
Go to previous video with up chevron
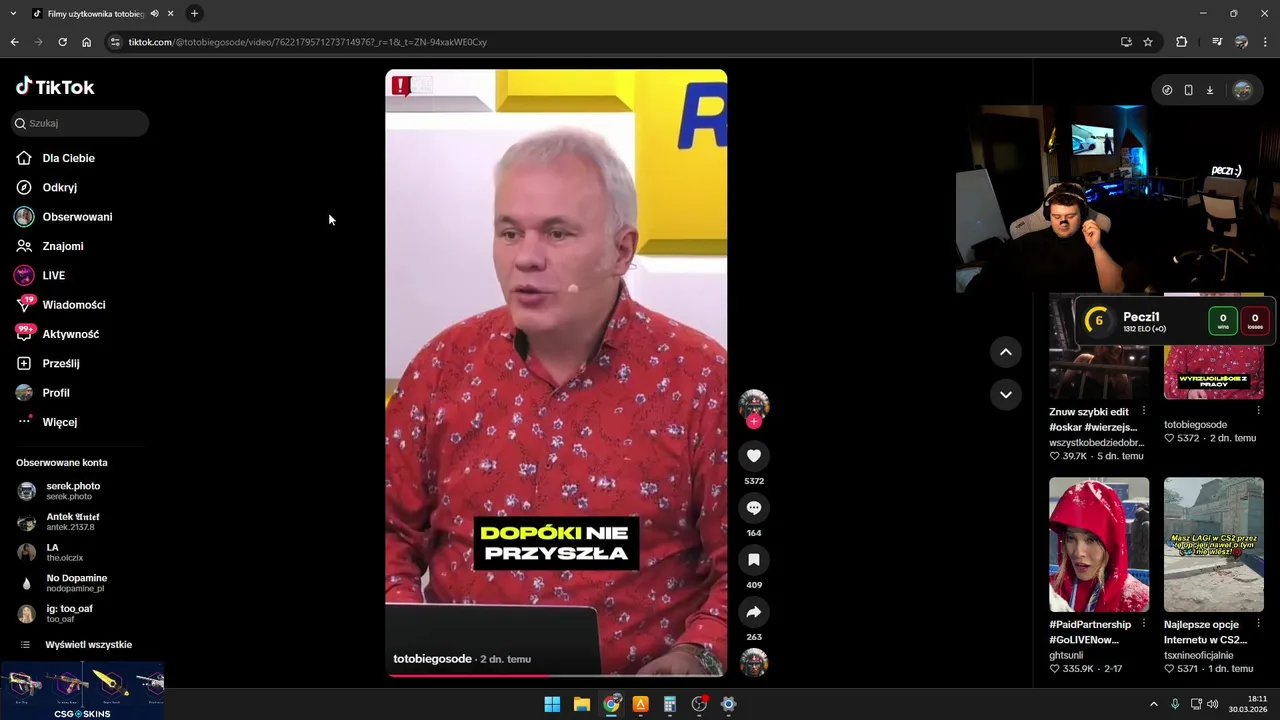(1006, 352)
